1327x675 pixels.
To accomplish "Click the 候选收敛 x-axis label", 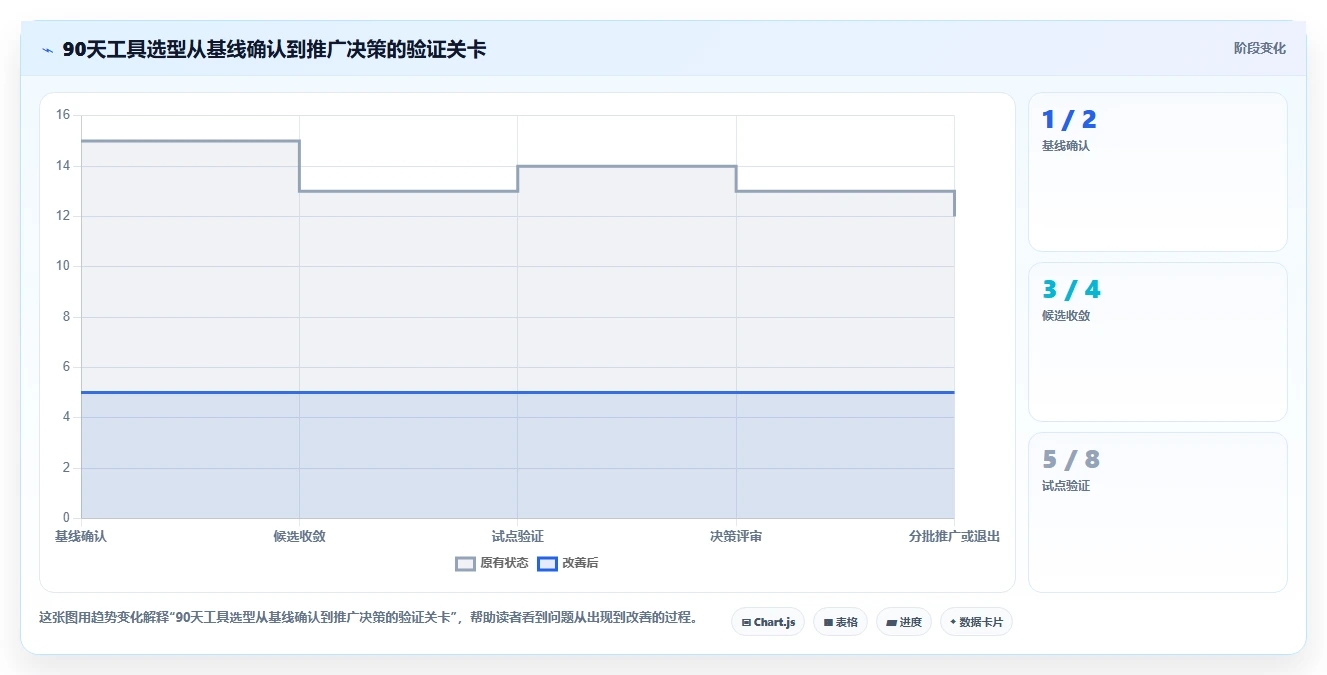I will [299, 536].
